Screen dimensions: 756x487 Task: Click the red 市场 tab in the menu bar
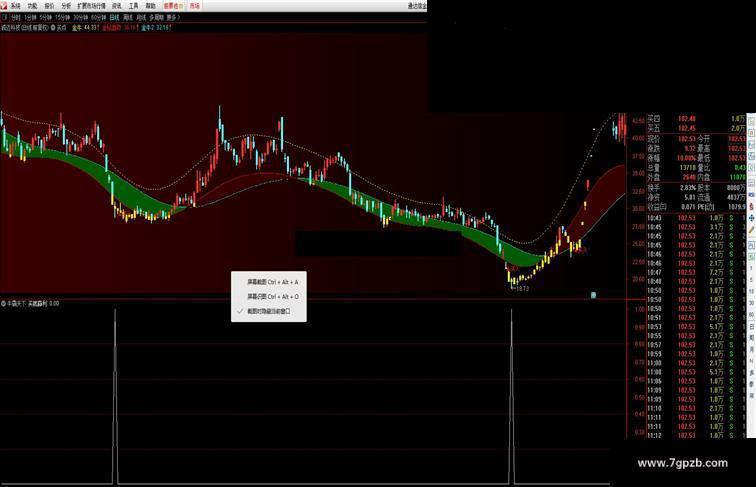point(194,6)
